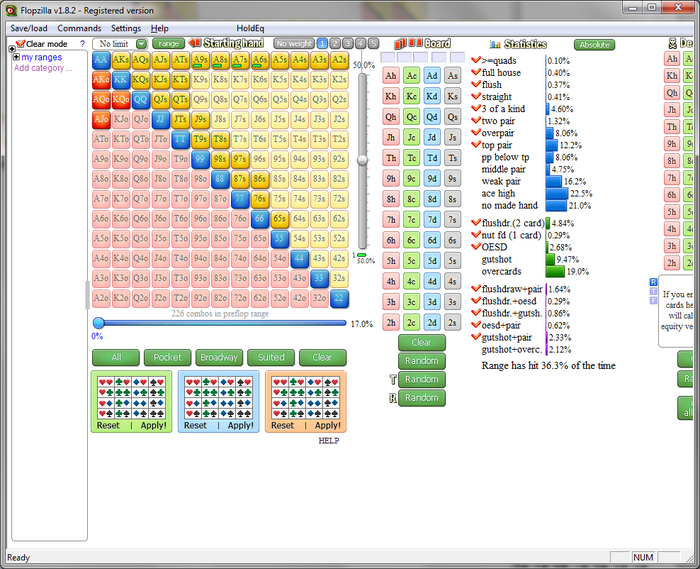The width and height of the screenshot is (700, 569).
Task: Uncheck the top pair statistic
Action: (476, 145)
